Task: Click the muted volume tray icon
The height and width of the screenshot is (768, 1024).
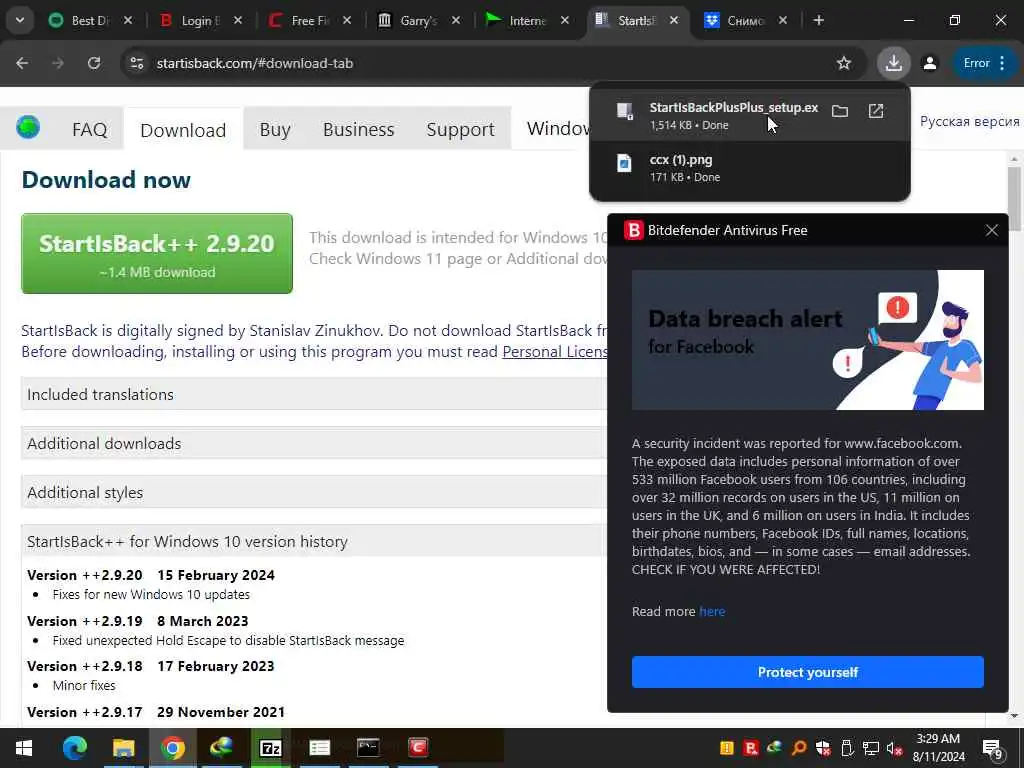Action: [894, 748]
